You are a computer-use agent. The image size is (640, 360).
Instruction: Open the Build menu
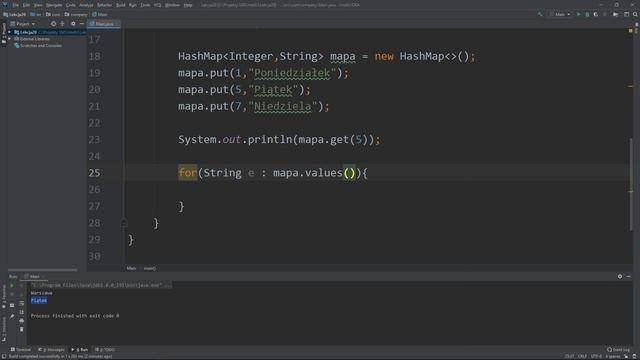121,5
